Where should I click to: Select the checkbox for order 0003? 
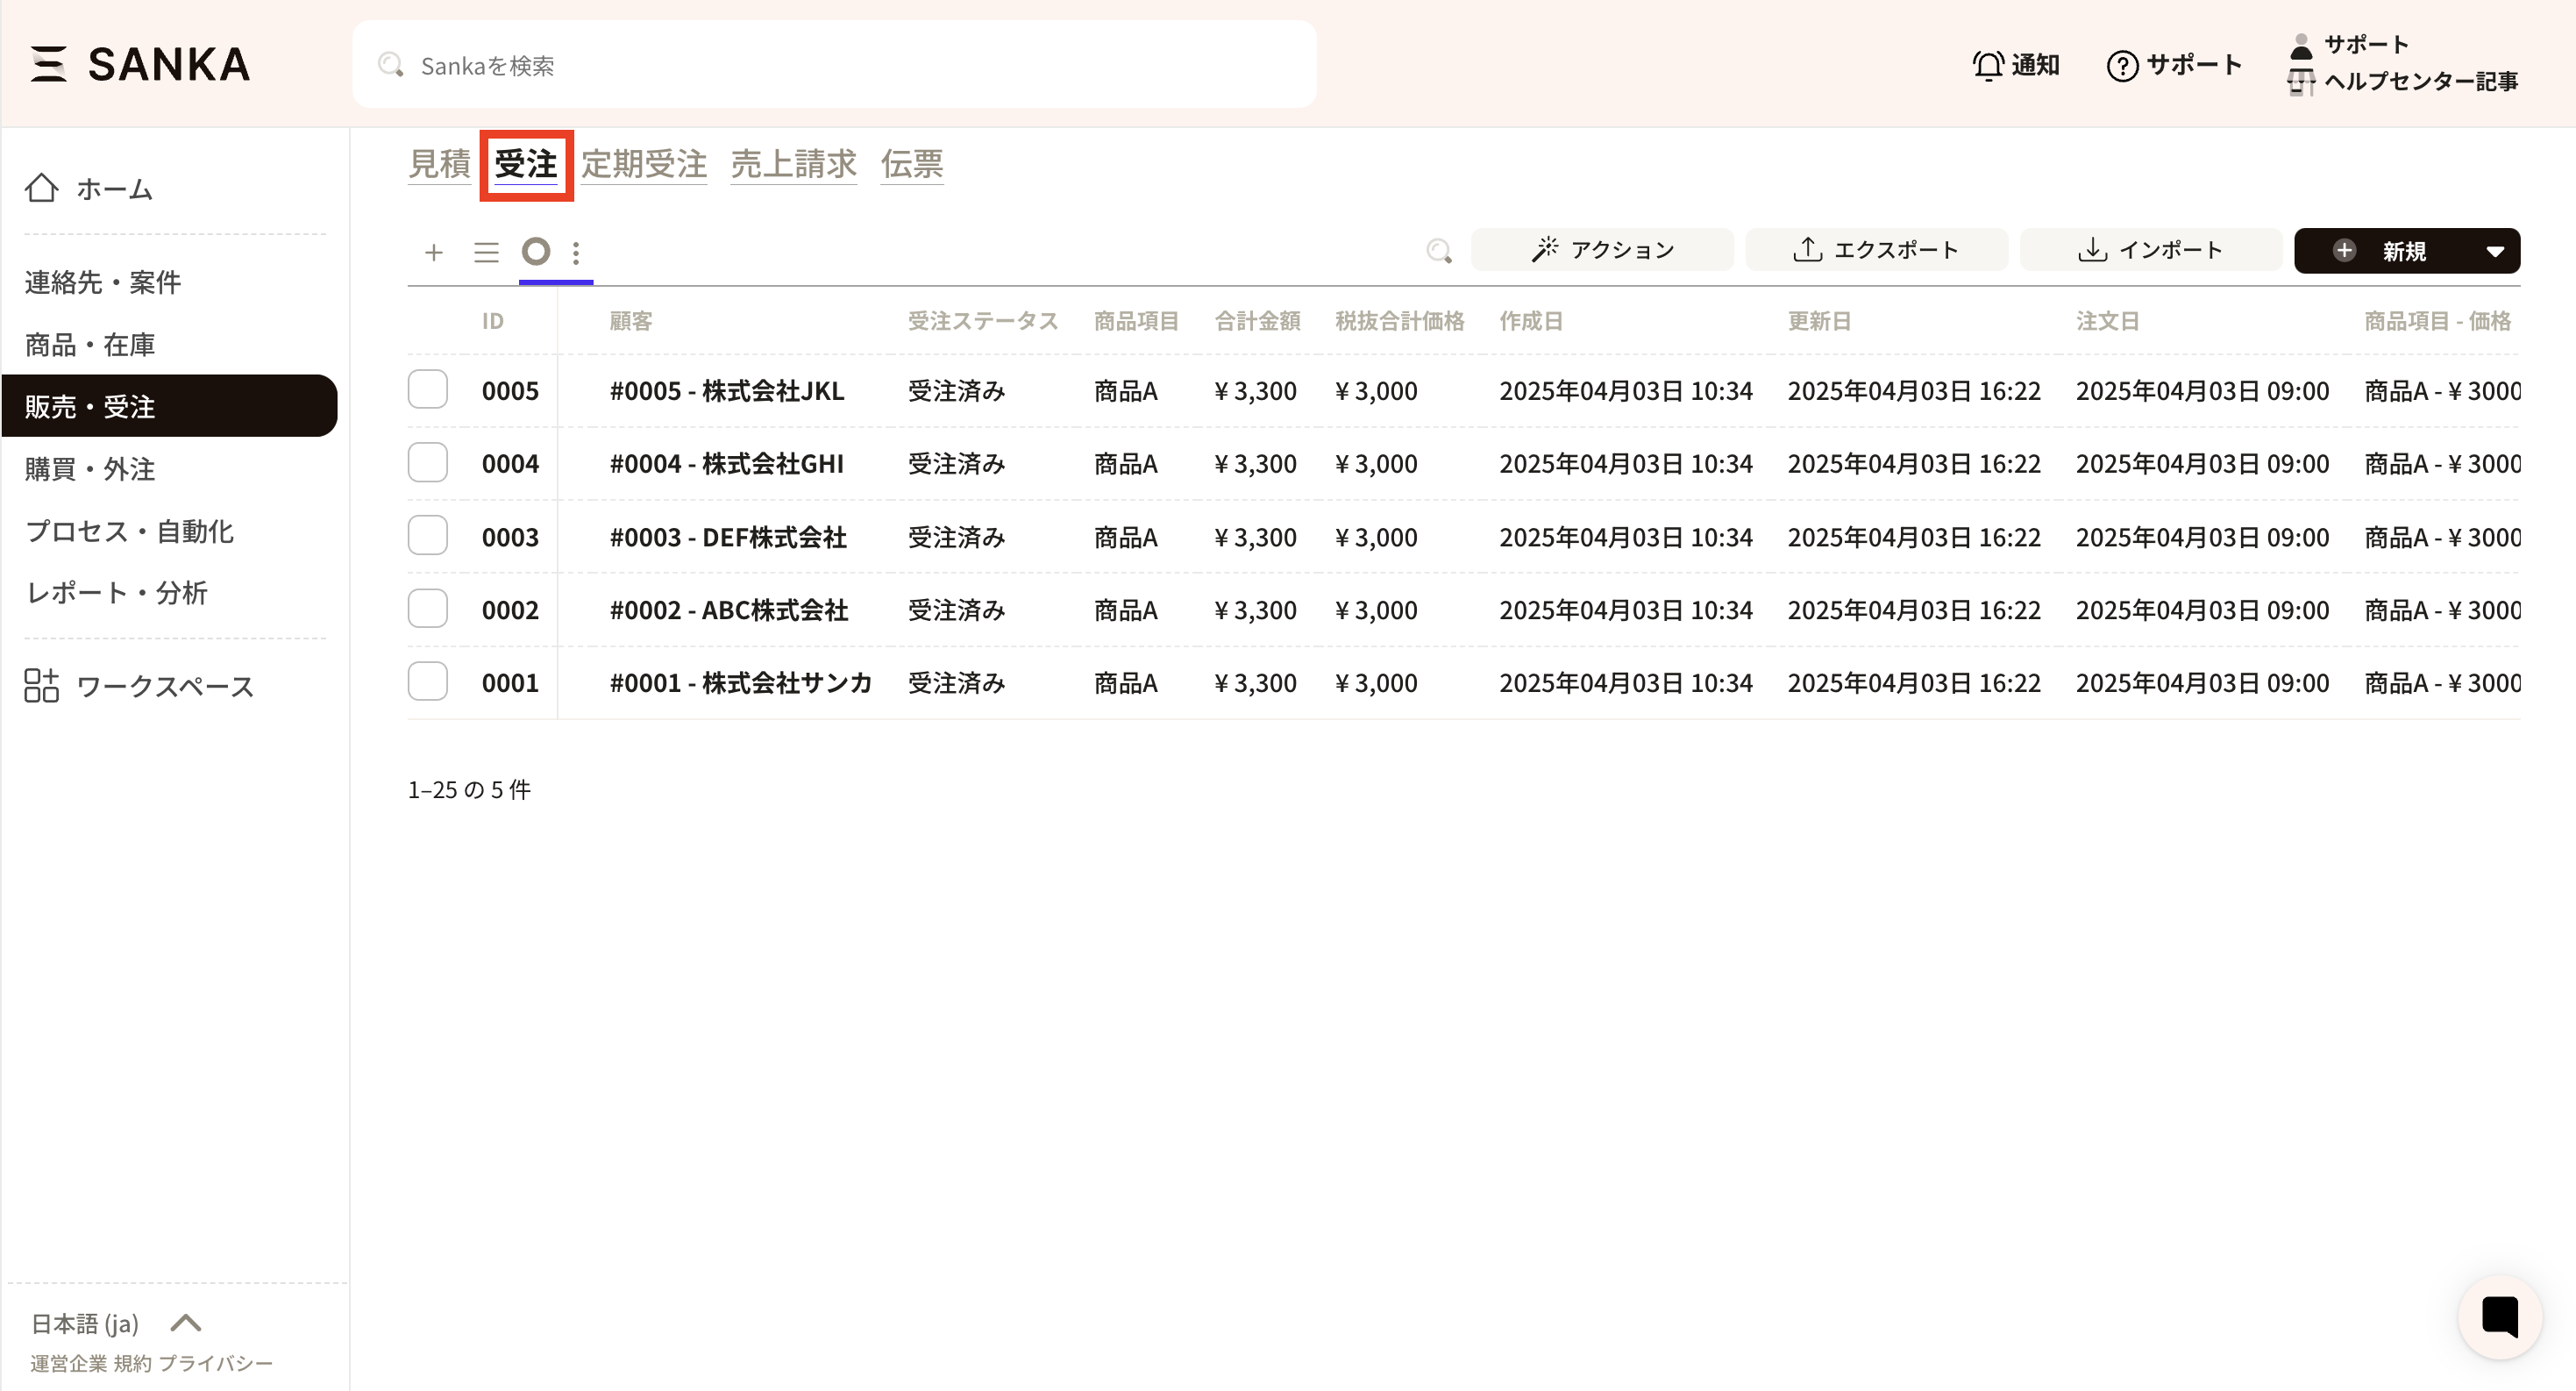(x=428, y=536)
